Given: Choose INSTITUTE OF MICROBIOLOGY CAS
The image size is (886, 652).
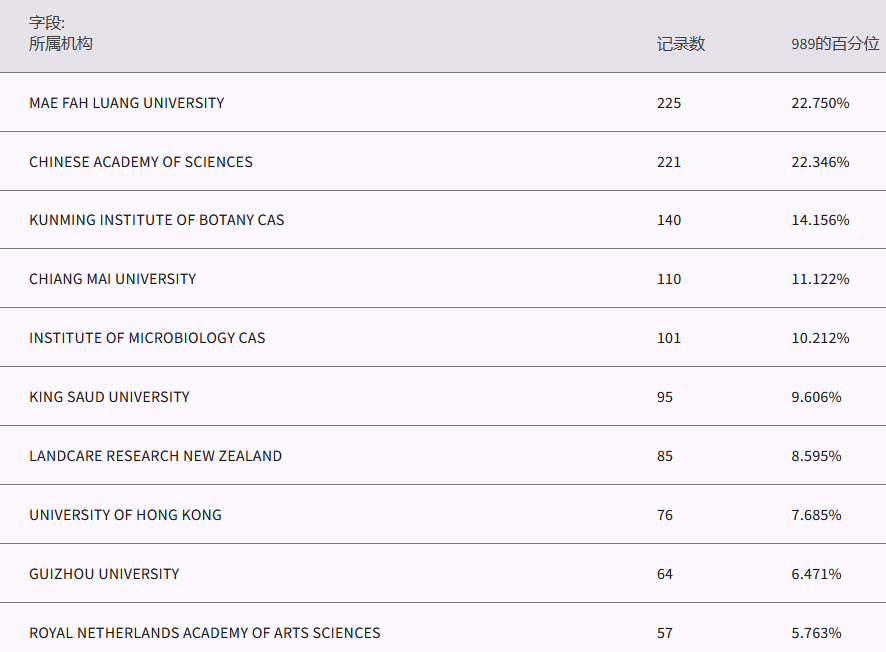Looking at the screenshot, I should 147,338.
